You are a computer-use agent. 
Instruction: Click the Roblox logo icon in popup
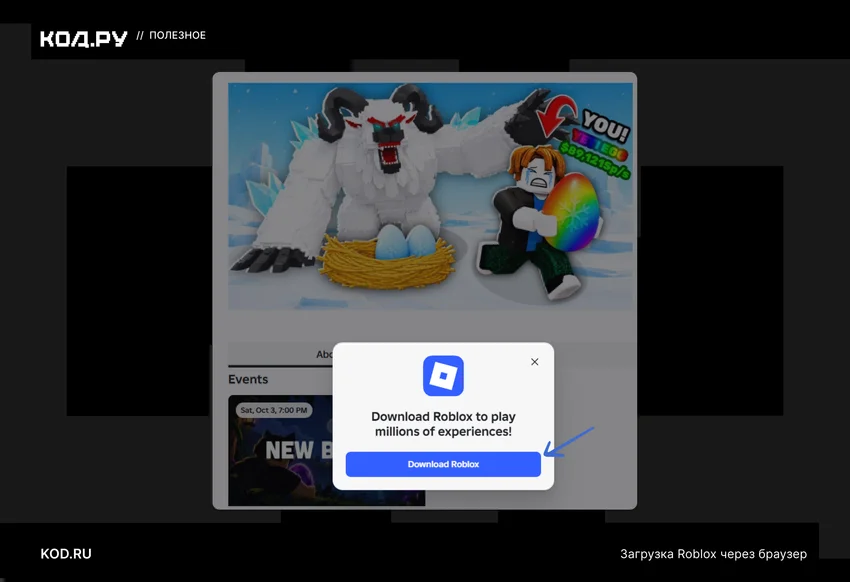click(443, 376)
